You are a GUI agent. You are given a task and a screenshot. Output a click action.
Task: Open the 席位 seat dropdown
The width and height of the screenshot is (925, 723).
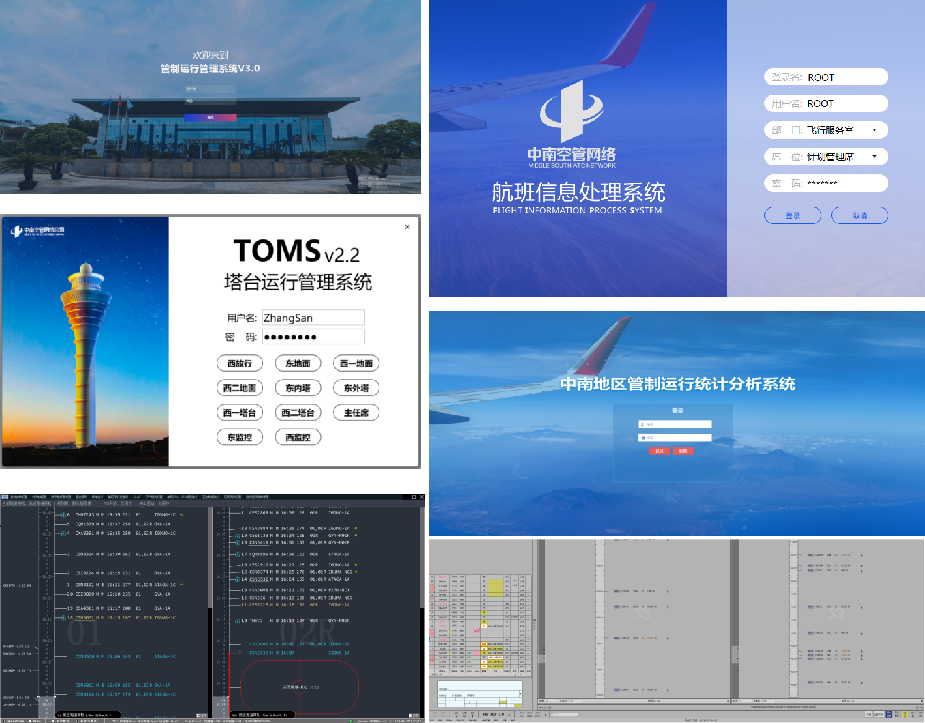tap(826, 156)
